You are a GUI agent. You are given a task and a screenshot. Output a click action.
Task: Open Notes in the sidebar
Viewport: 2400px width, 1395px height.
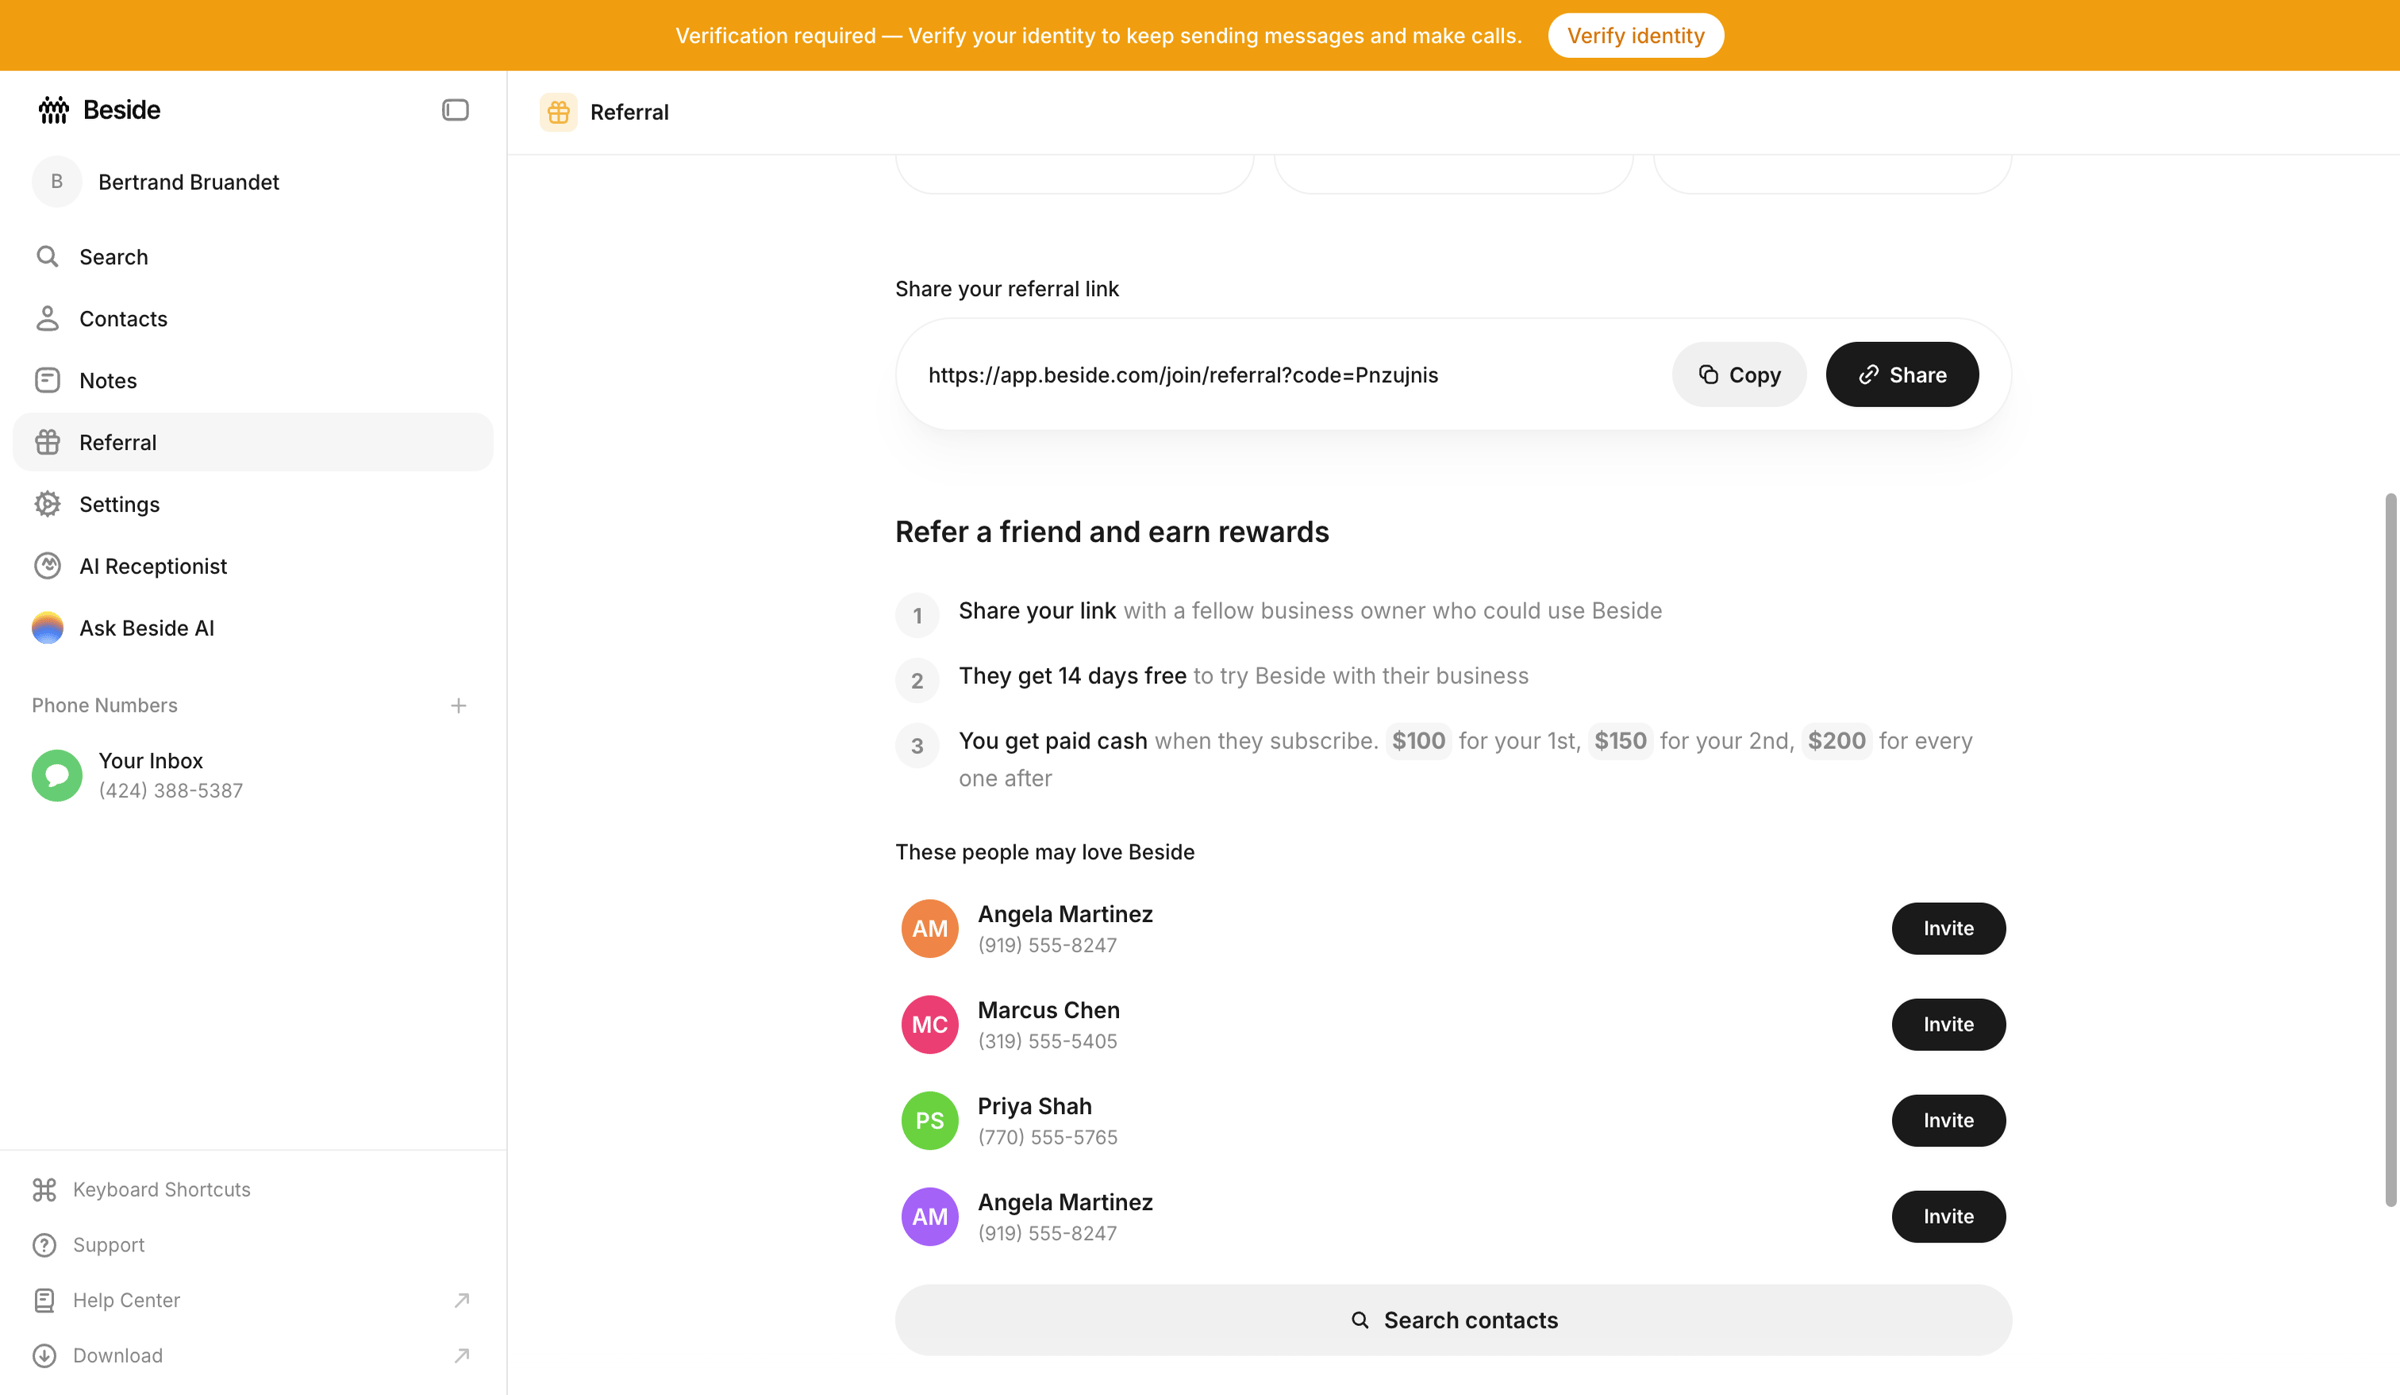[x=253, y=381]
